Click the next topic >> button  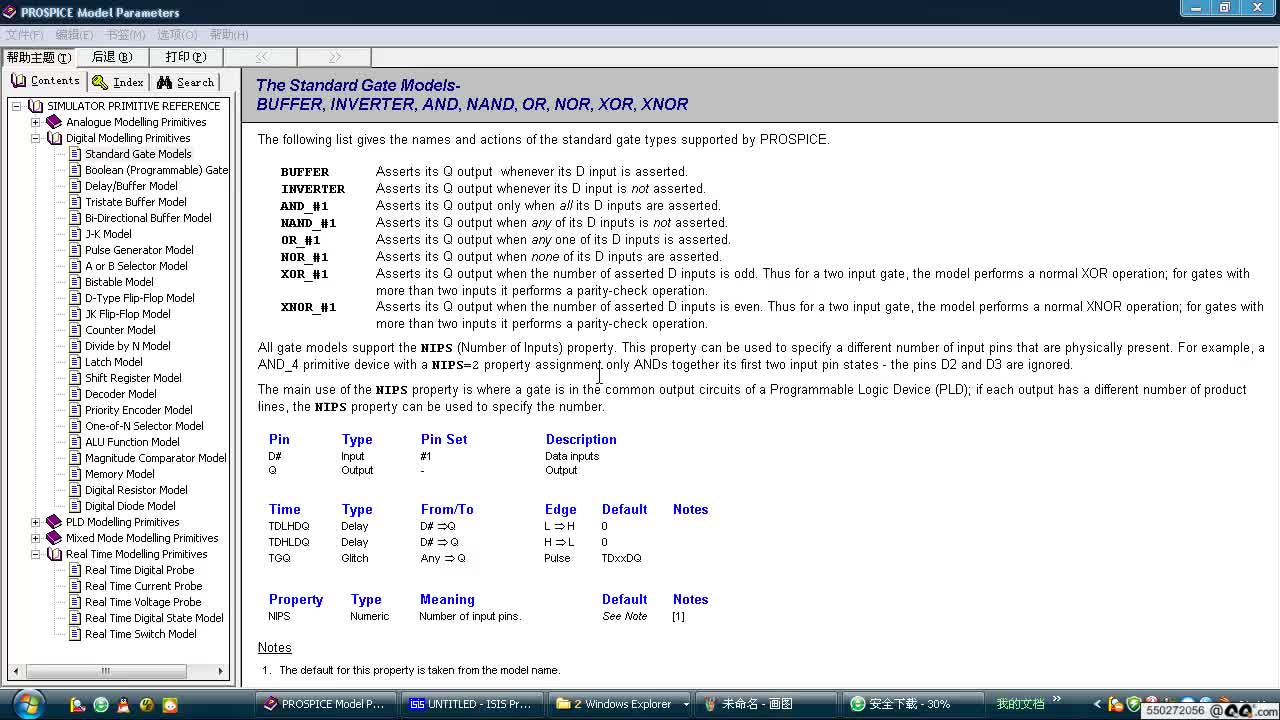tap(334, 57)
